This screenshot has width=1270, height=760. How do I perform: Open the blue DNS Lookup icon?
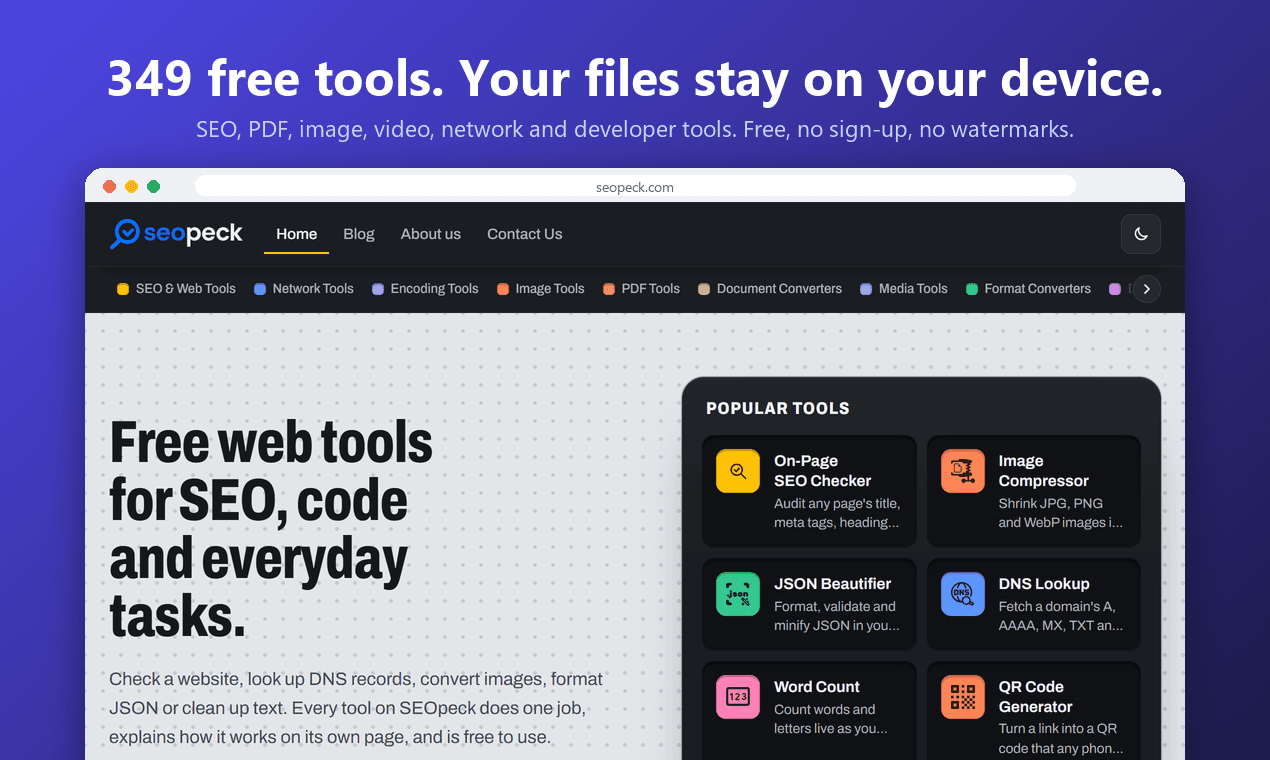[x=962, y=594]
